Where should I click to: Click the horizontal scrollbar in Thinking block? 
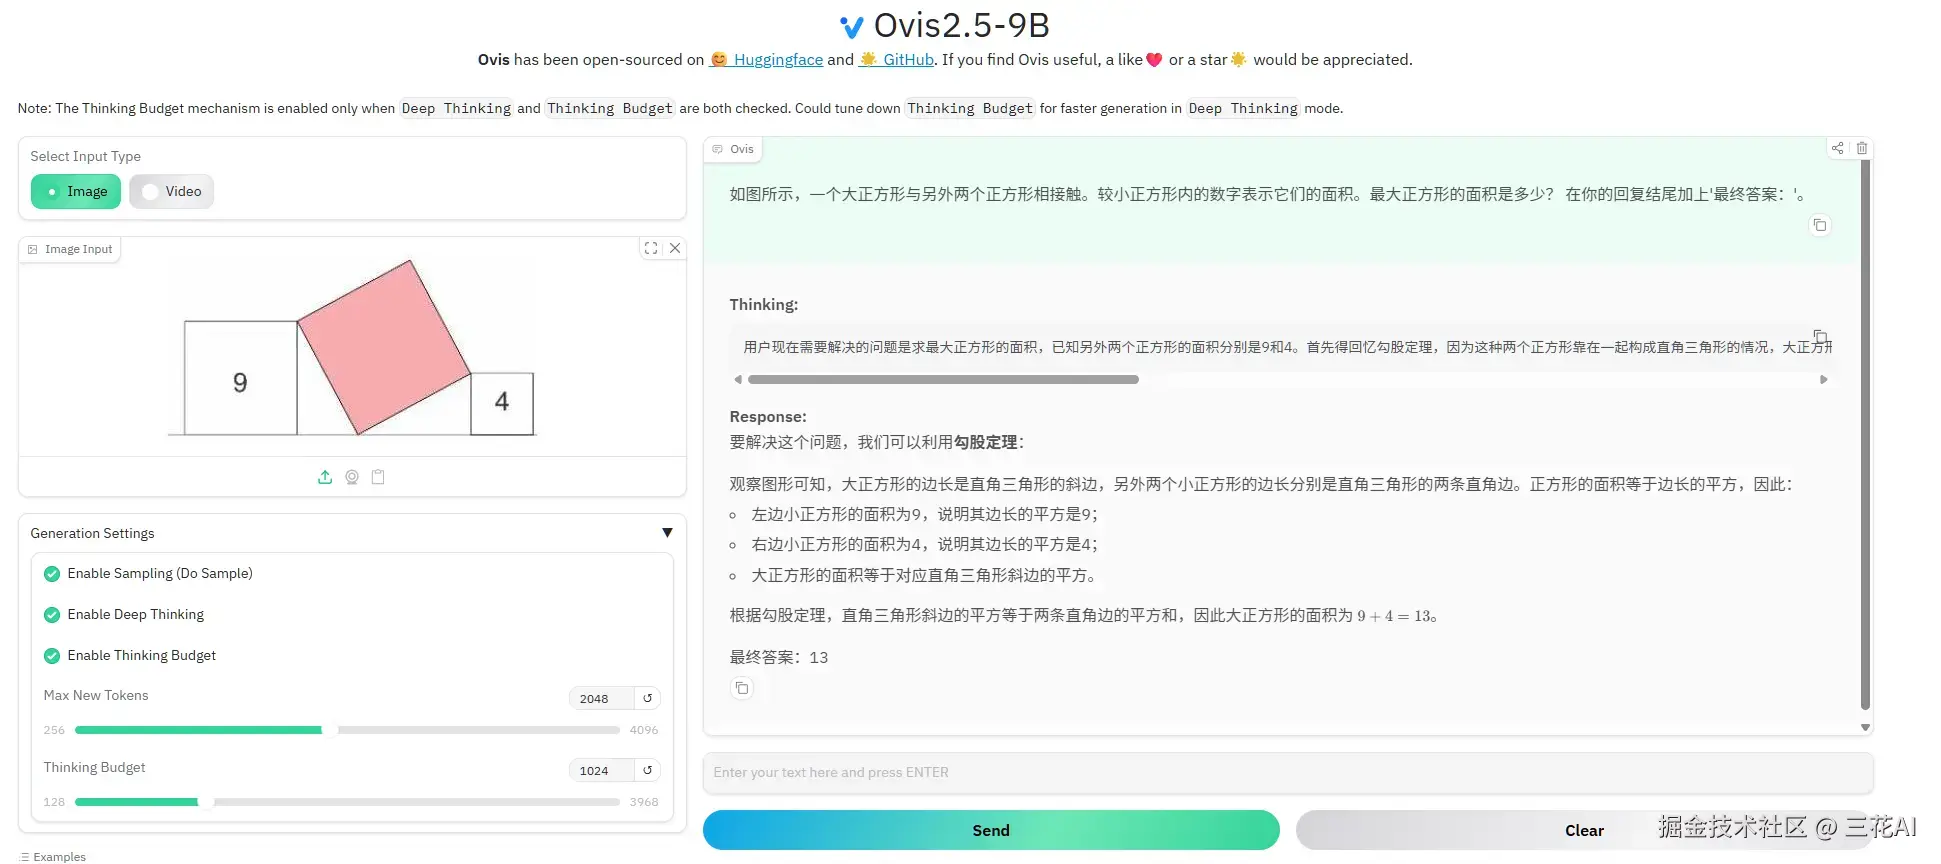point(943,380)
